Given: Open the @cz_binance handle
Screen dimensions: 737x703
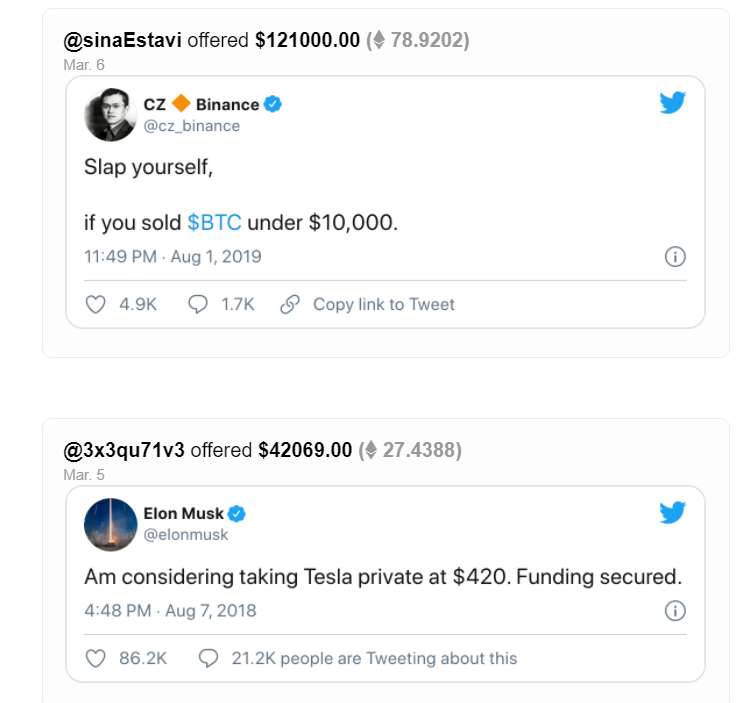Looking at the screenshot, I should pyautogui.click(x=192, y=125).
